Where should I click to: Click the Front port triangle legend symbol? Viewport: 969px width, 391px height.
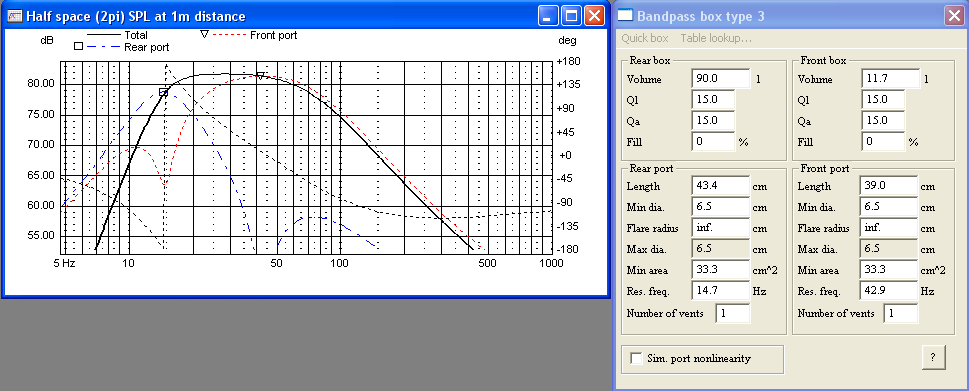coord(204,35)
